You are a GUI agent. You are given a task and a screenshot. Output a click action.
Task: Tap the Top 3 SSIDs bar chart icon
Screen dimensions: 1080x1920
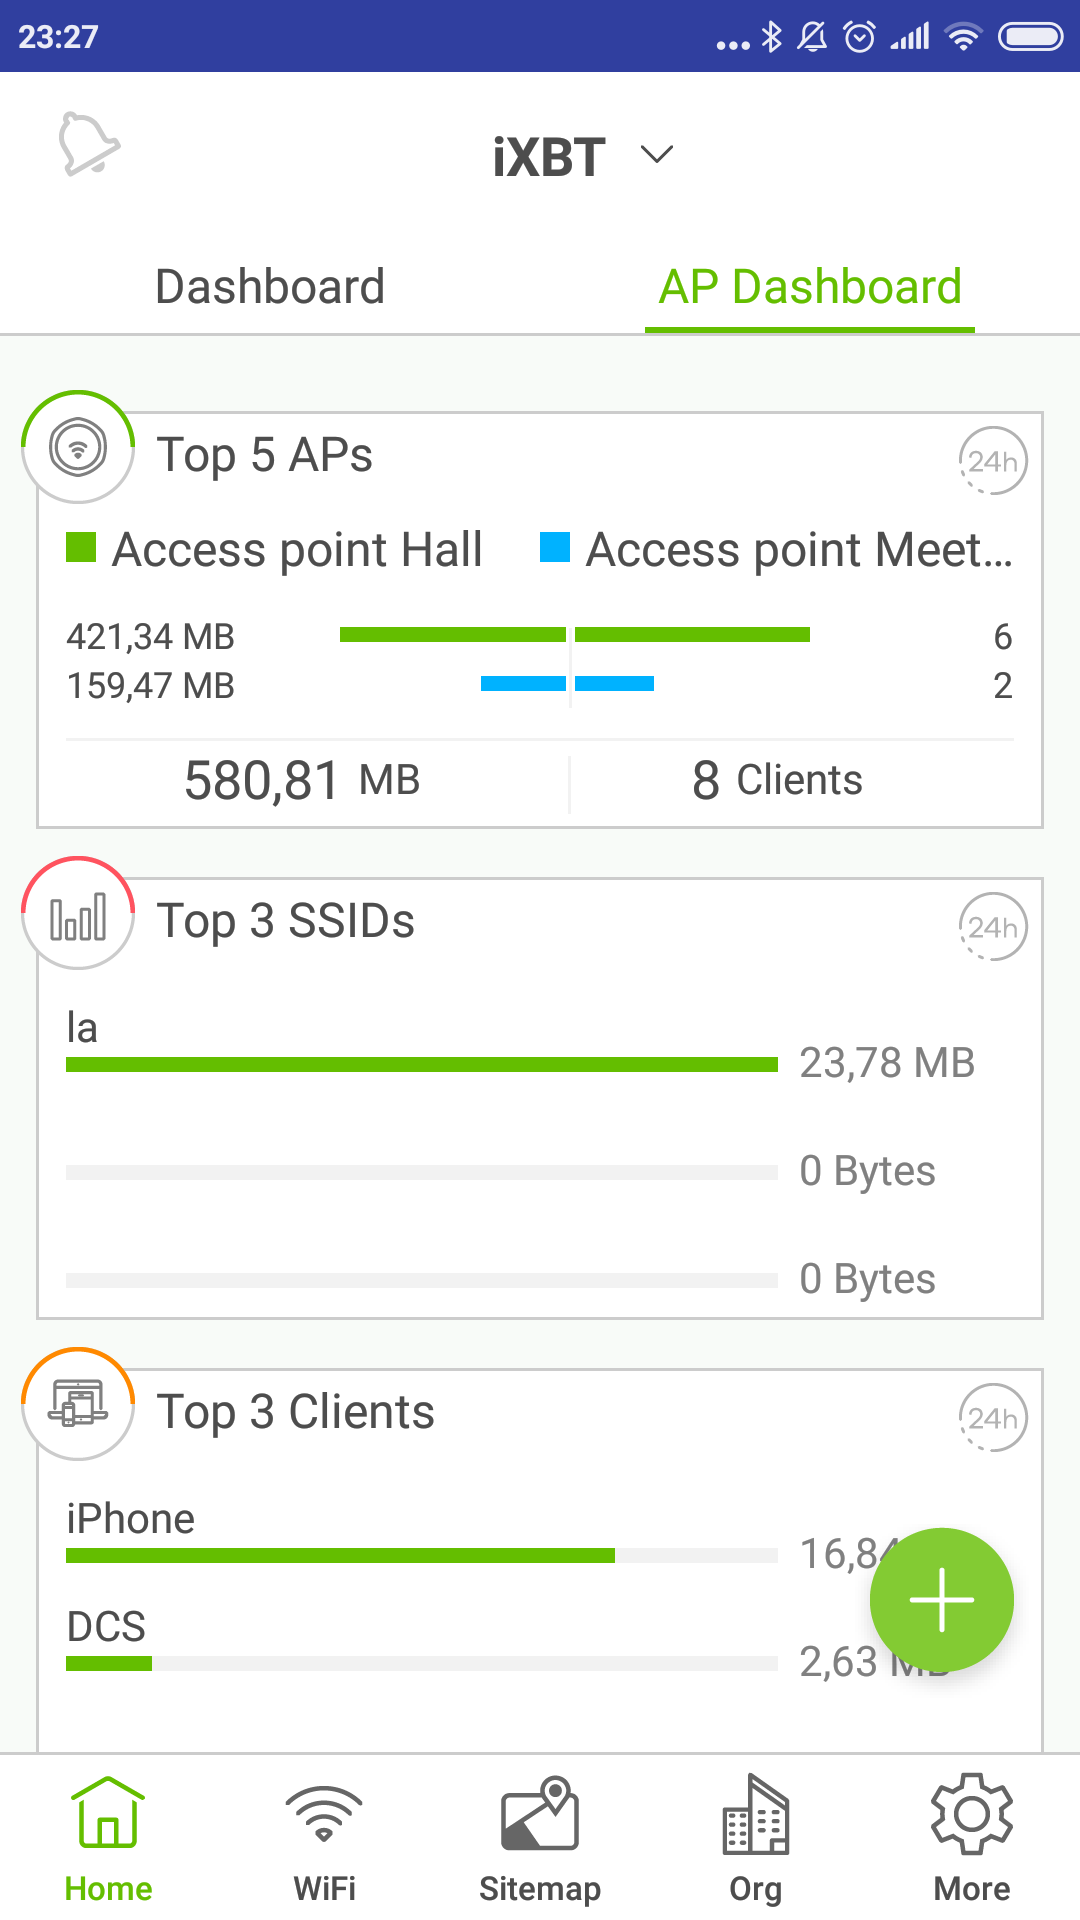pos(78,914)
